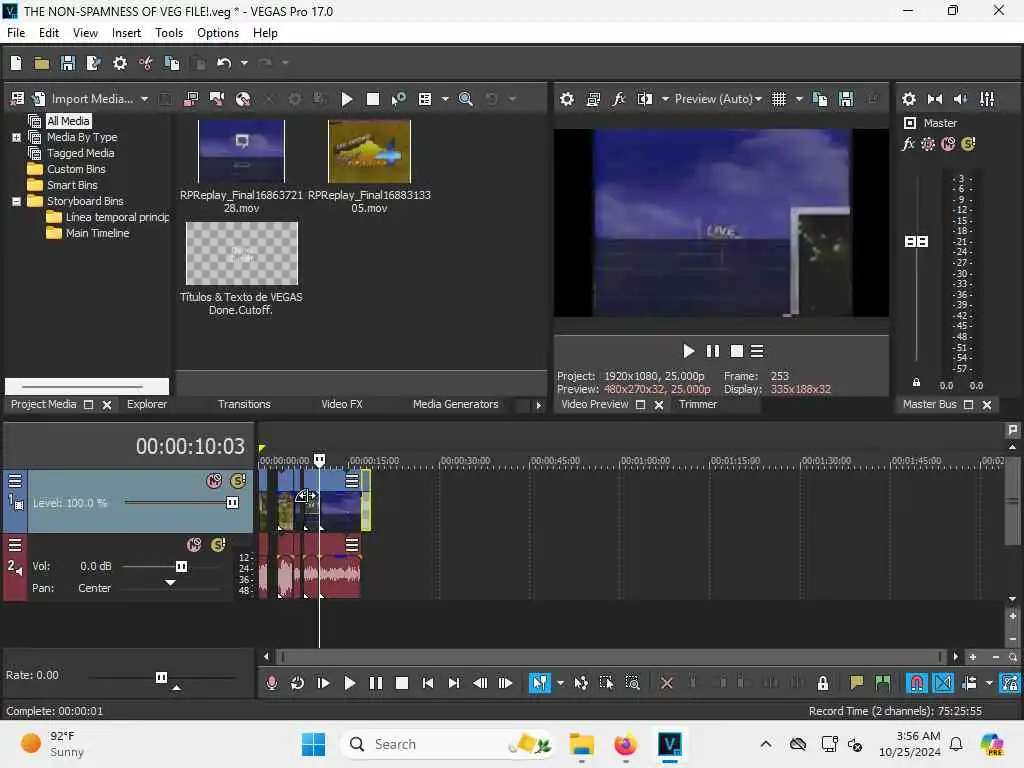This screenshot has height=768, width=1024.
Task: Click Master Bus lock fader channels icon
Action: click(x=916, y=383)
